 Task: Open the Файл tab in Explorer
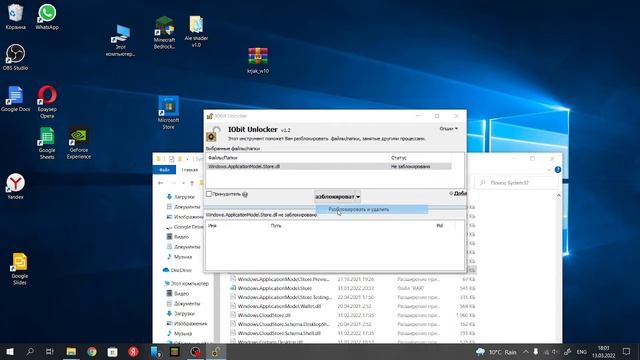164,170
